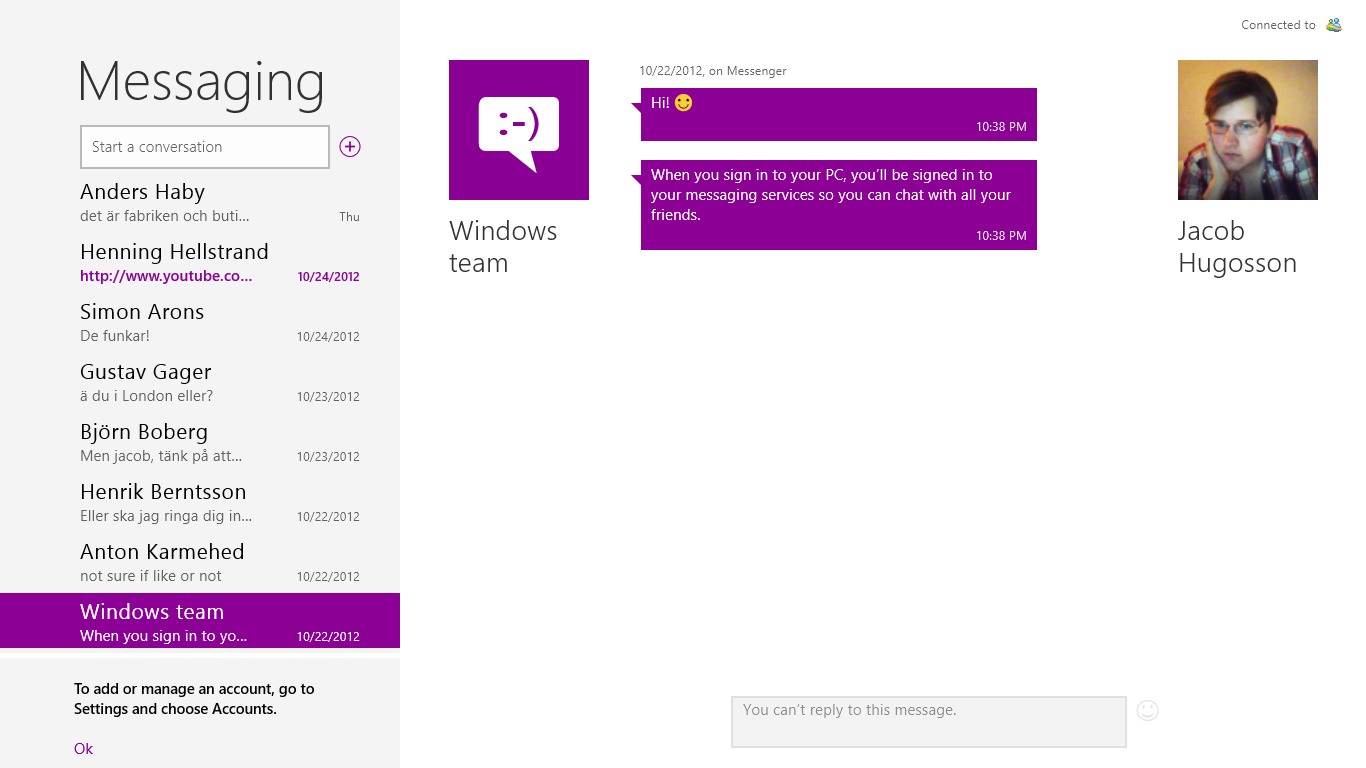Click the Ok link to dismiss accounts notice
This screenshot has width=1366, height=768.
83,748
